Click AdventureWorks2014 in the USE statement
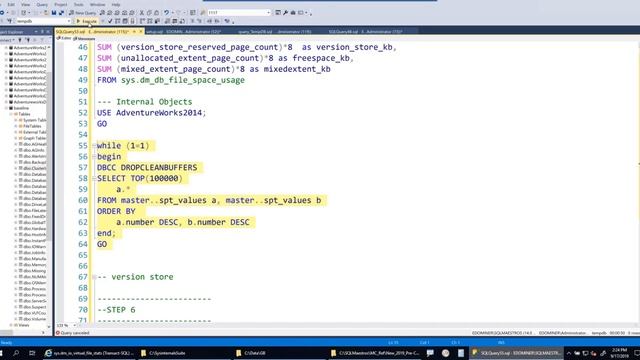The height and width of the screenshot is (360, 640). pos(159,113)
